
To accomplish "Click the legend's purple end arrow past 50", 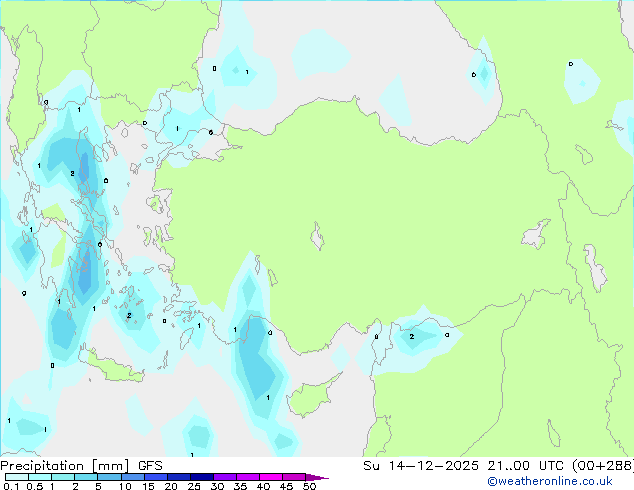I will point(317,477).
